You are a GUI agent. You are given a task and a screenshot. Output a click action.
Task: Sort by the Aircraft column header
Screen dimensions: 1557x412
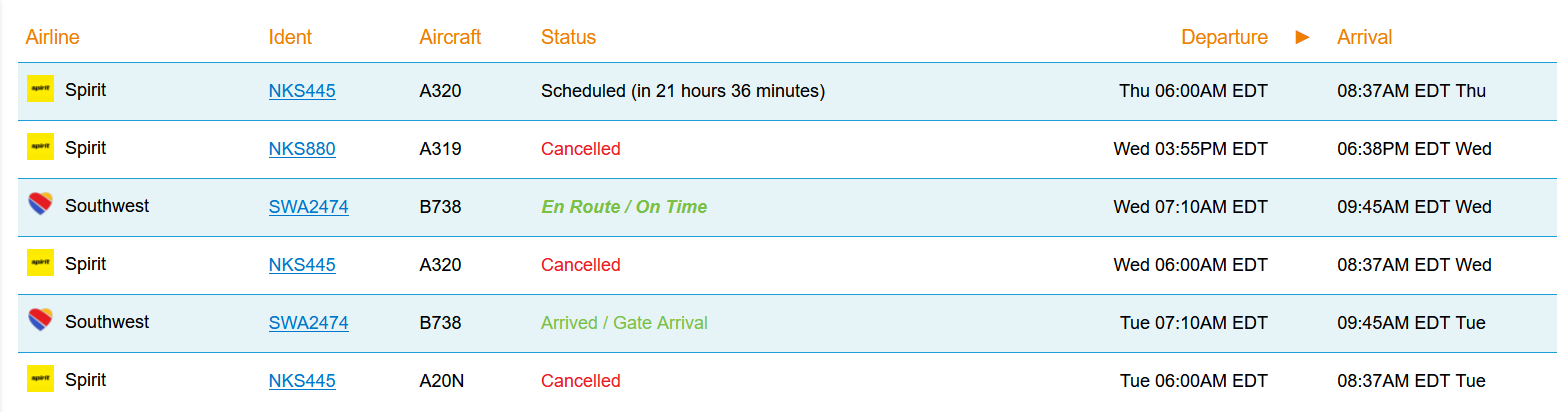[450, 37]
